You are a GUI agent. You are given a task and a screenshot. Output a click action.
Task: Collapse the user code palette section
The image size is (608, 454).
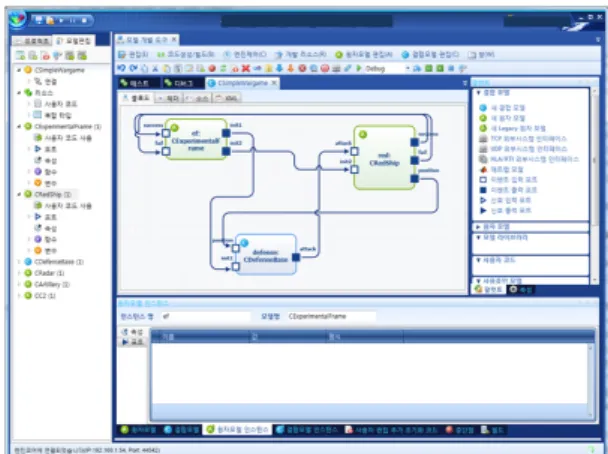478,260
